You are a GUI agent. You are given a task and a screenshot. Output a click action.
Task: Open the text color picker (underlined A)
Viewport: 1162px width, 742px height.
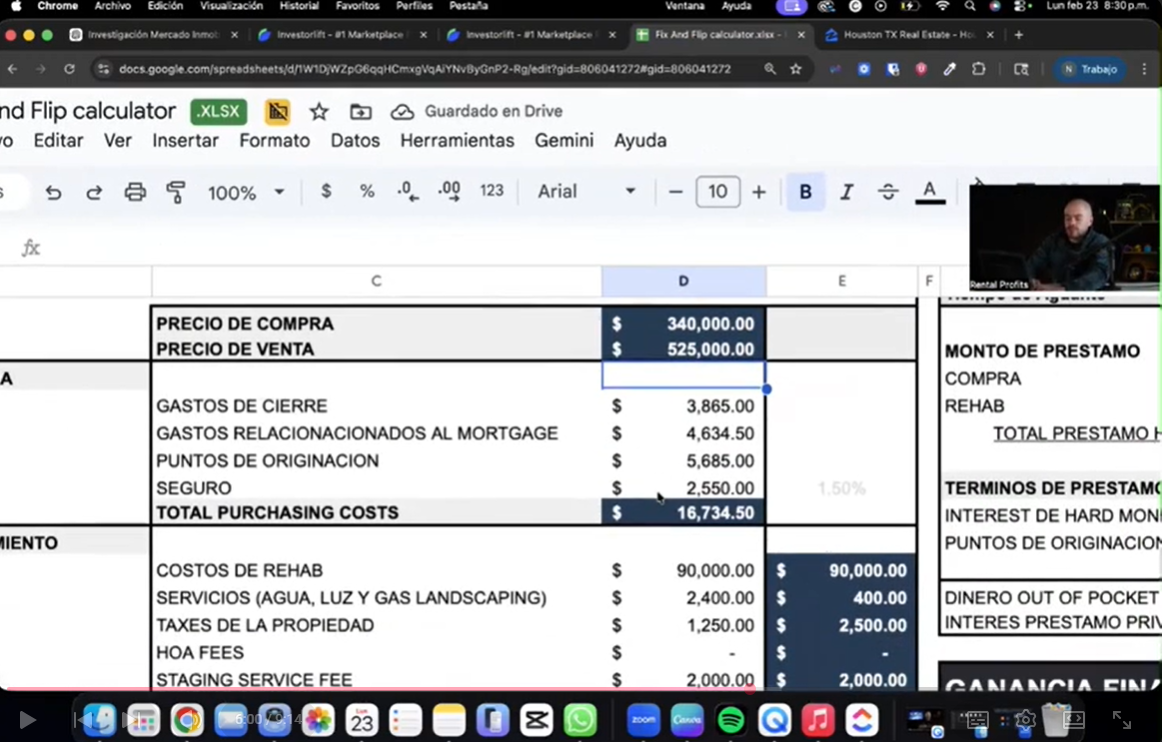coord(929,192)
